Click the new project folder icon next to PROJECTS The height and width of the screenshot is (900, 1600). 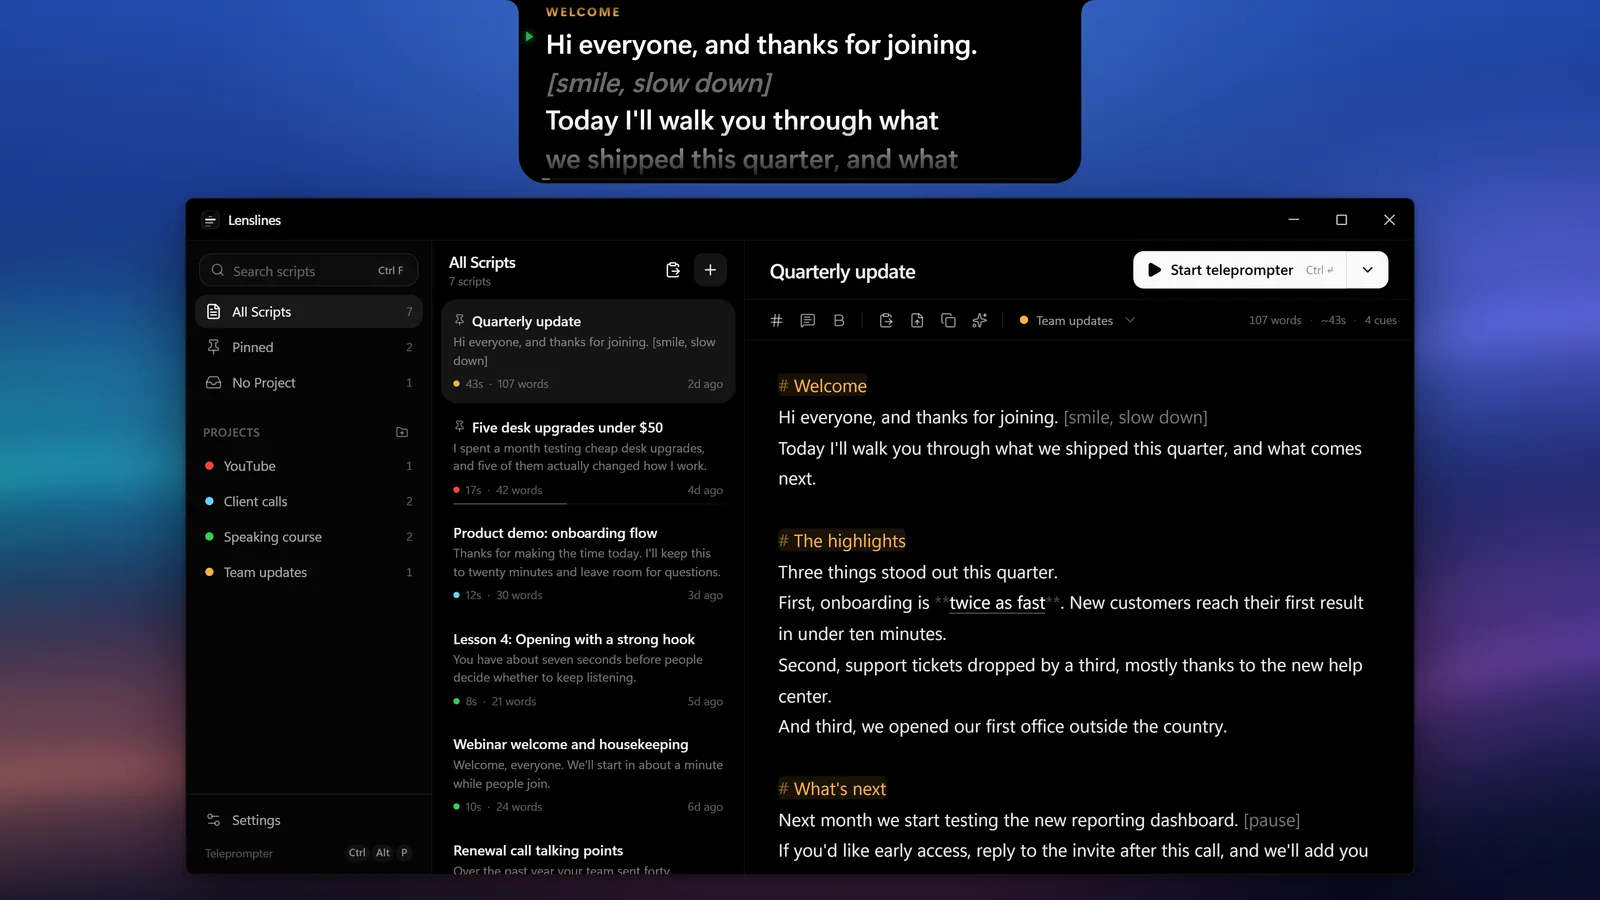point(402,432)
